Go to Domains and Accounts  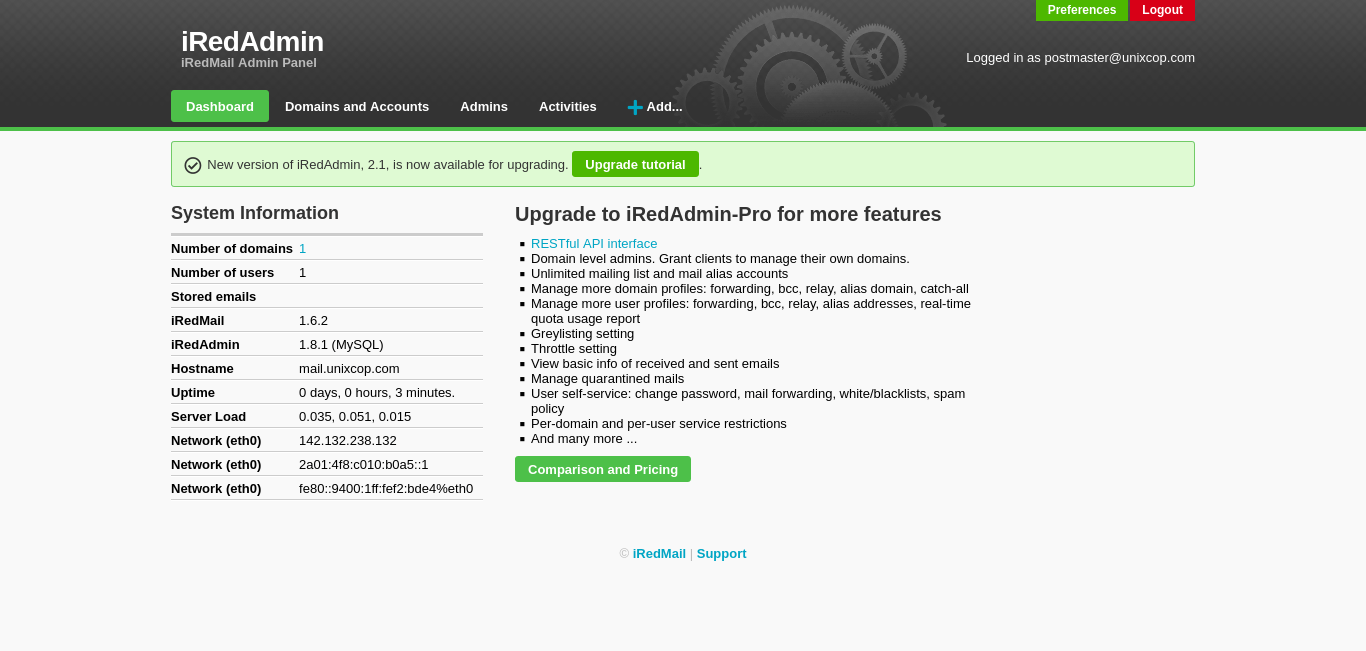point(357,106)
